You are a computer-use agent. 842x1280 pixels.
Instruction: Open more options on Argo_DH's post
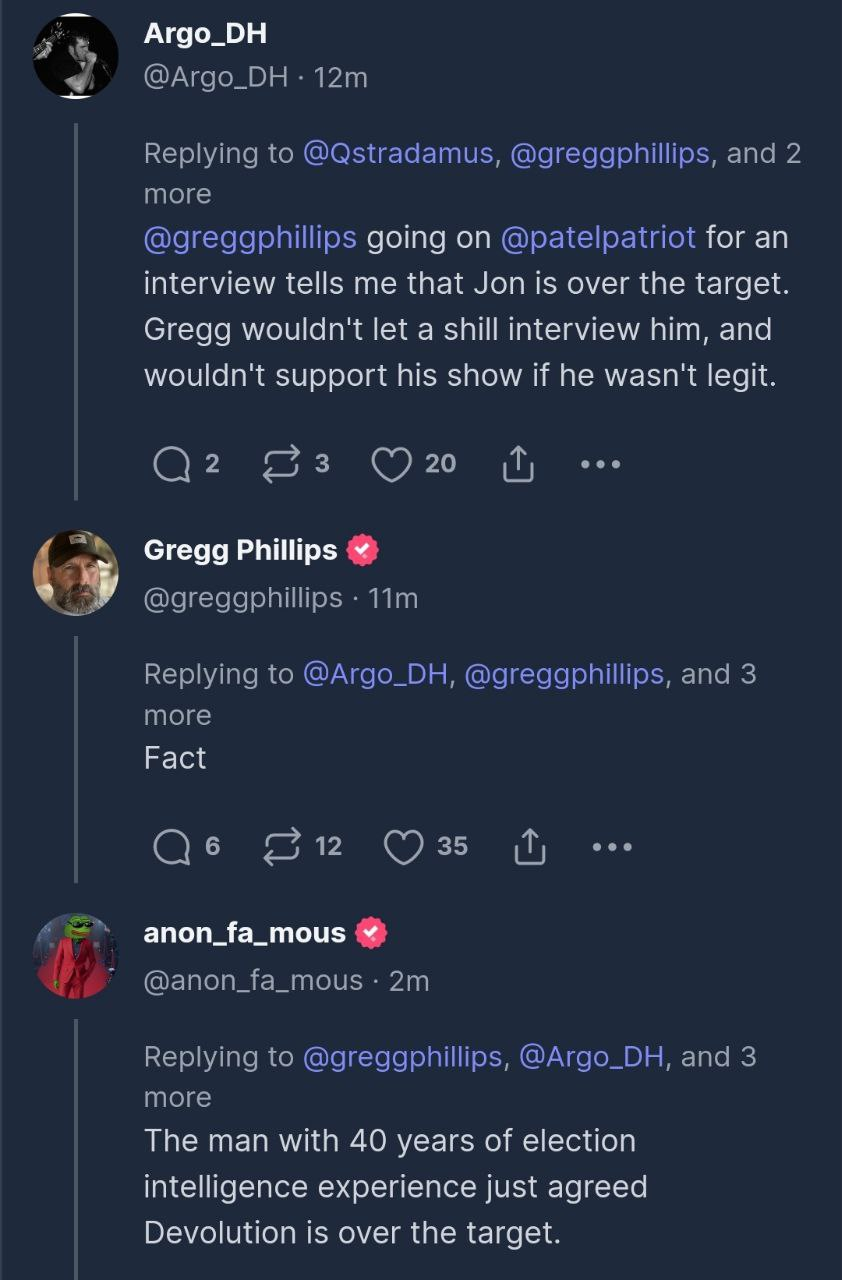(600, 464)
